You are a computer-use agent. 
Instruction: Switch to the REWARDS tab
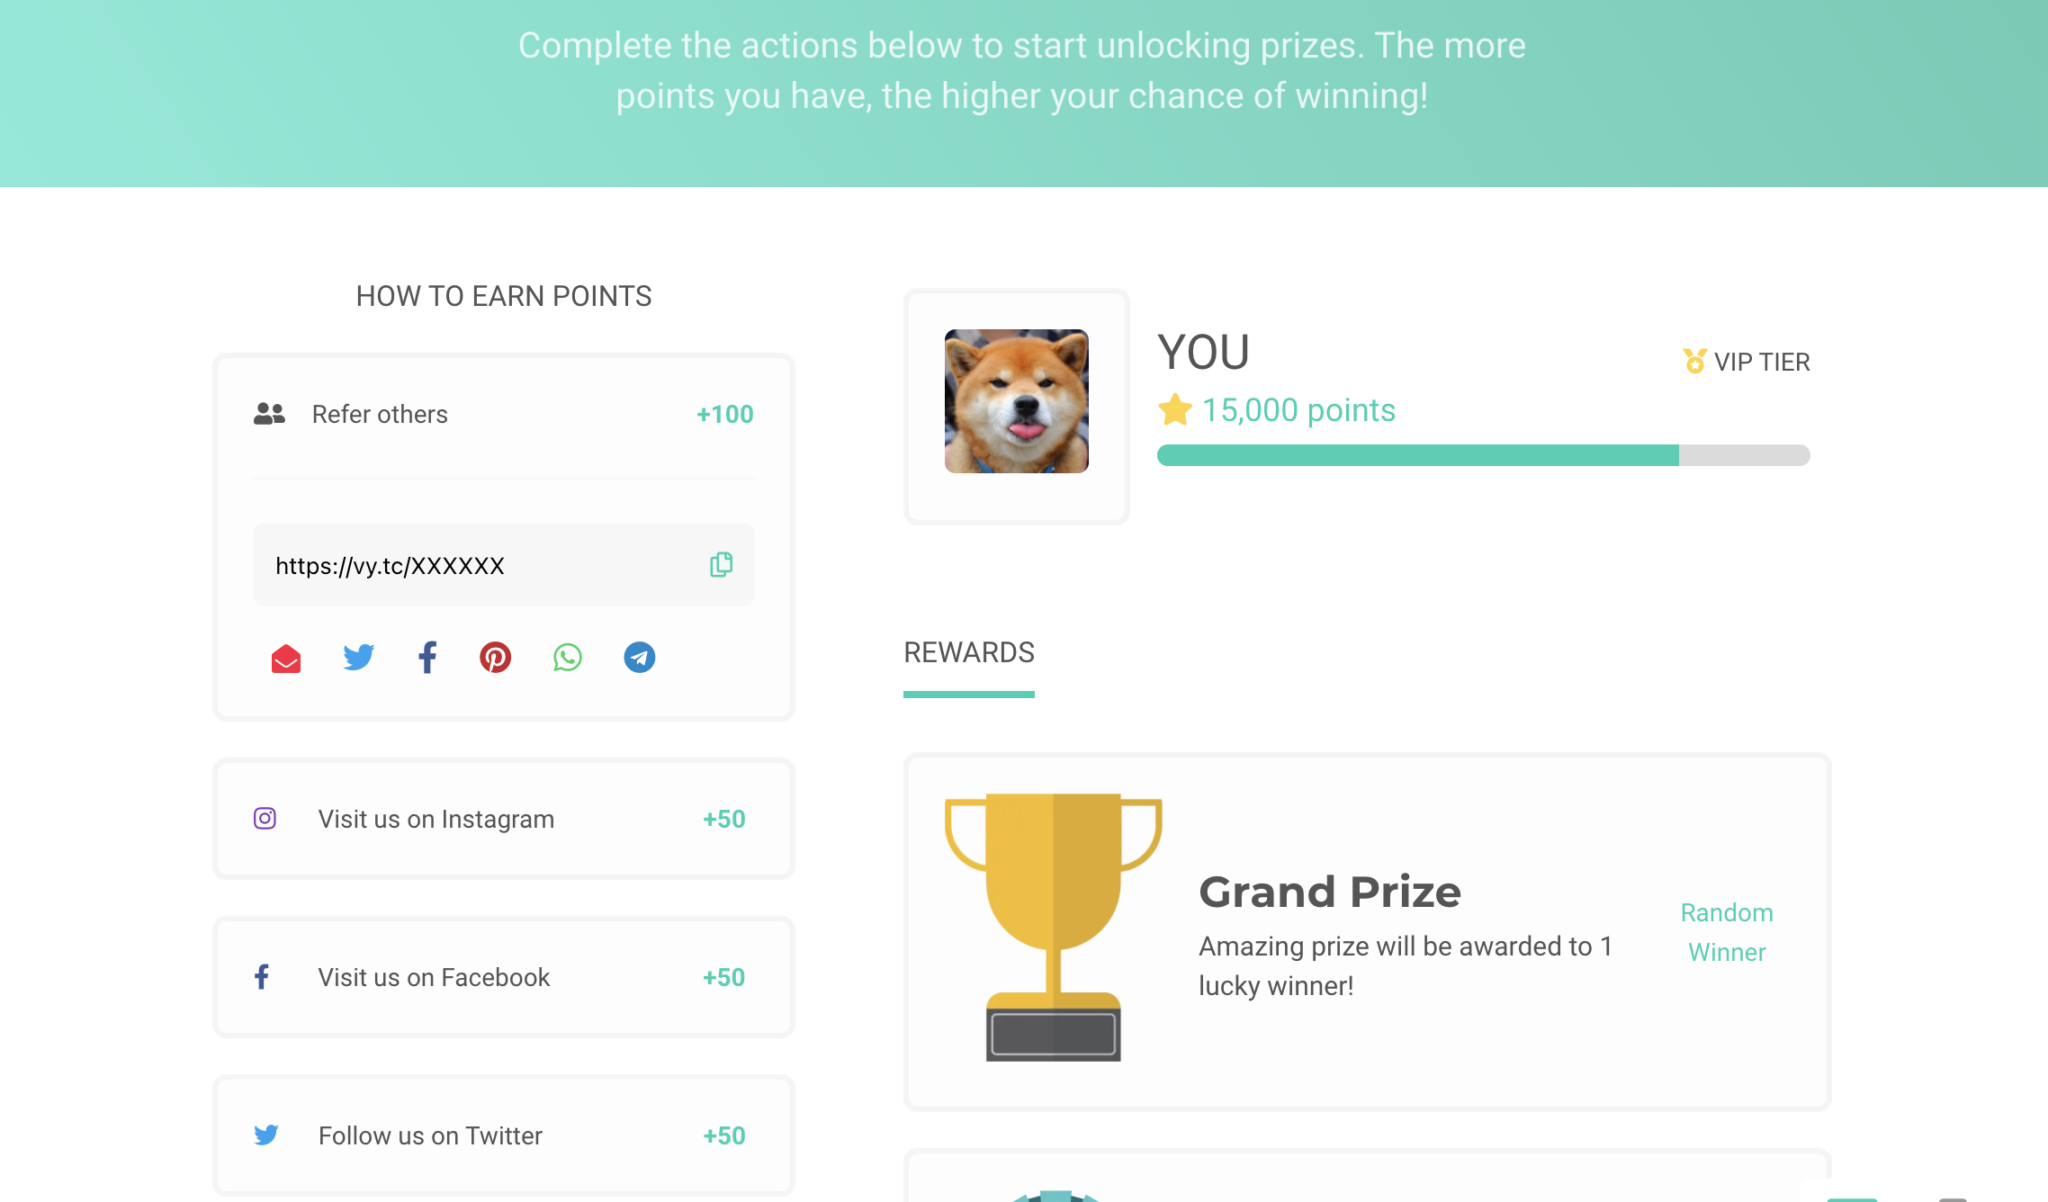coord(968,653)
